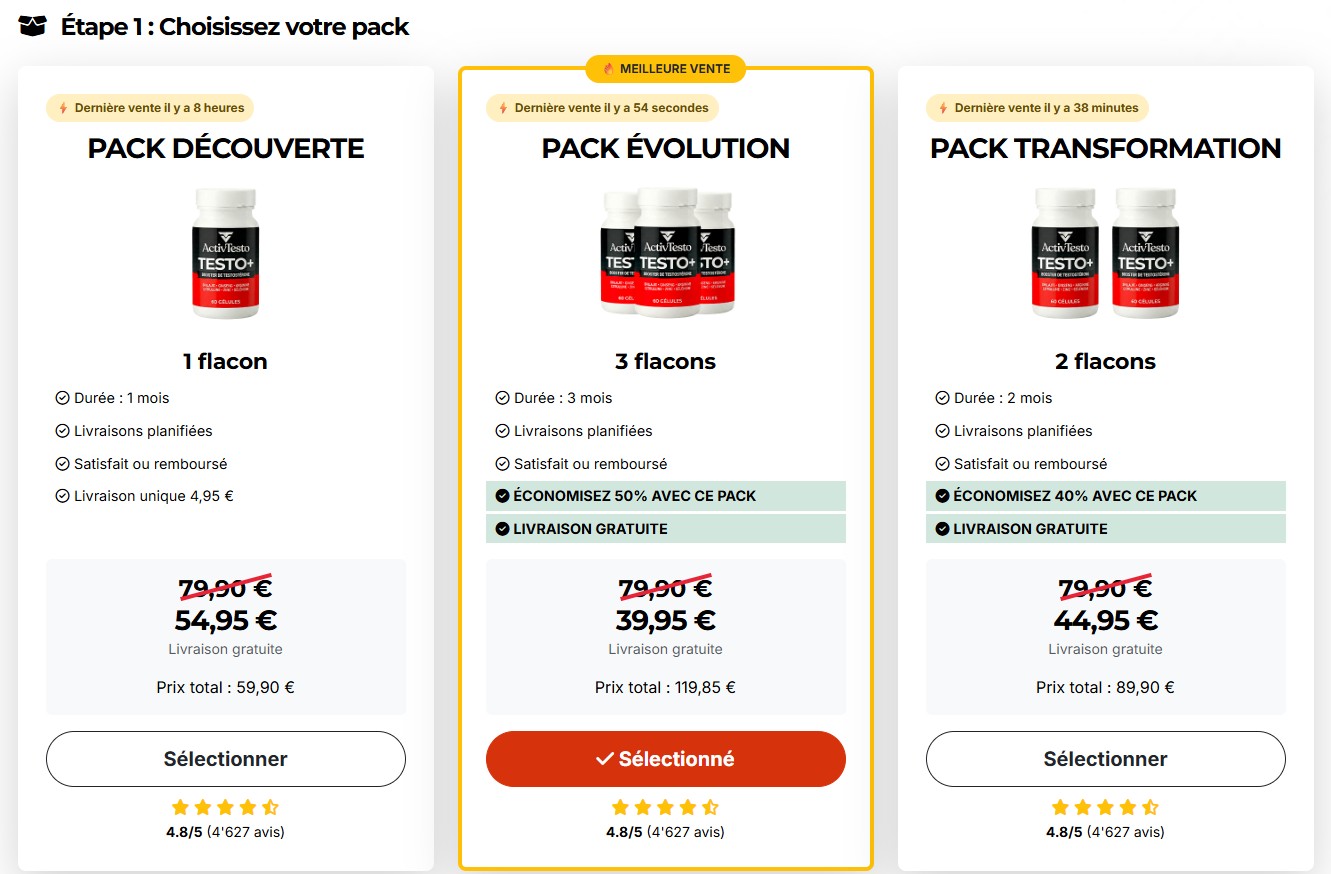The width and height of the screenshot is (1331, 874).
Task: Click the Sélectionner button under Pack Découverte
Action: (225, 758)
